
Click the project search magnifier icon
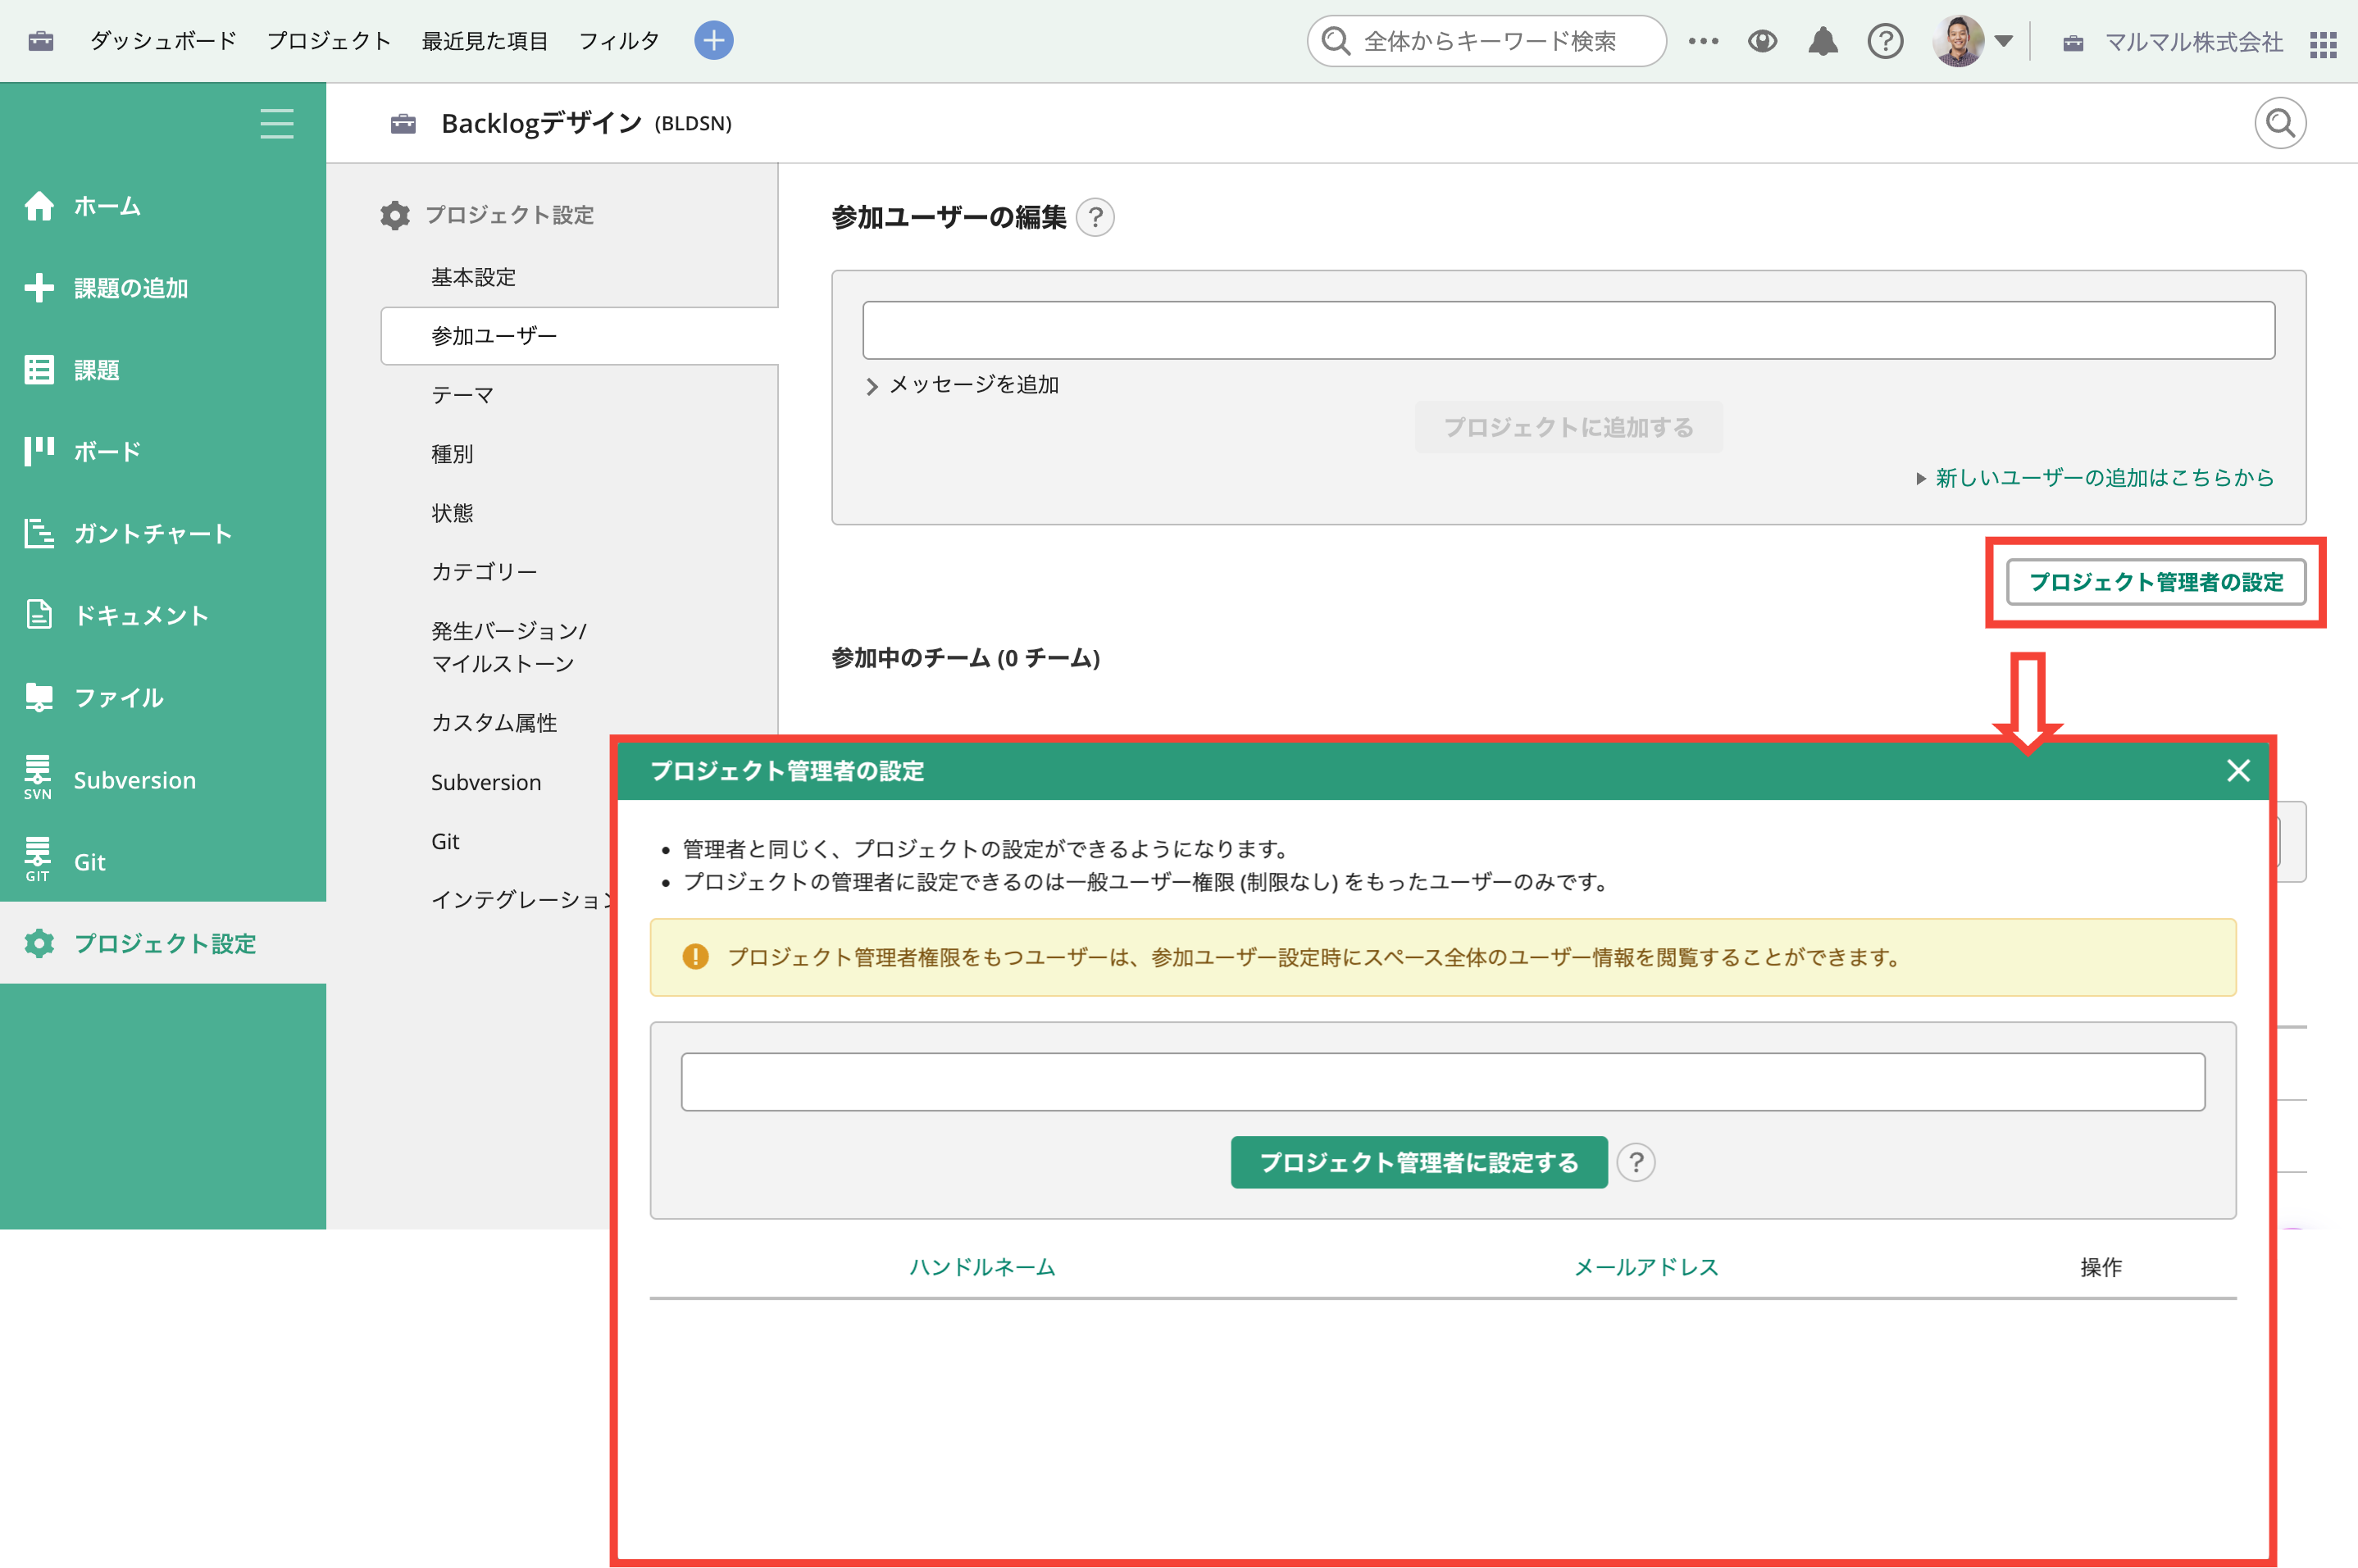click(x=2280, y=123)
